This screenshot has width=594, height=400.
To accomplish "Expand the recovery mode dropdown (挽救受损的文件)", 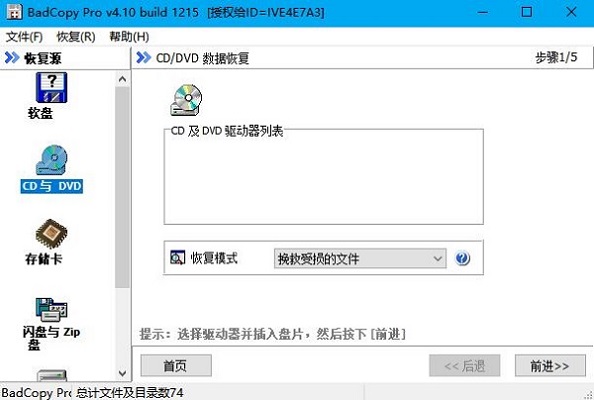I will click(x=360, y=258).
